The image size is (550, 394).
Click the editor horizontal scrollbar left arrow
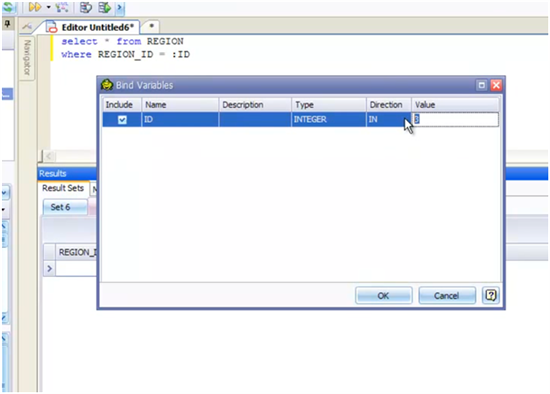tap(48, 156)
